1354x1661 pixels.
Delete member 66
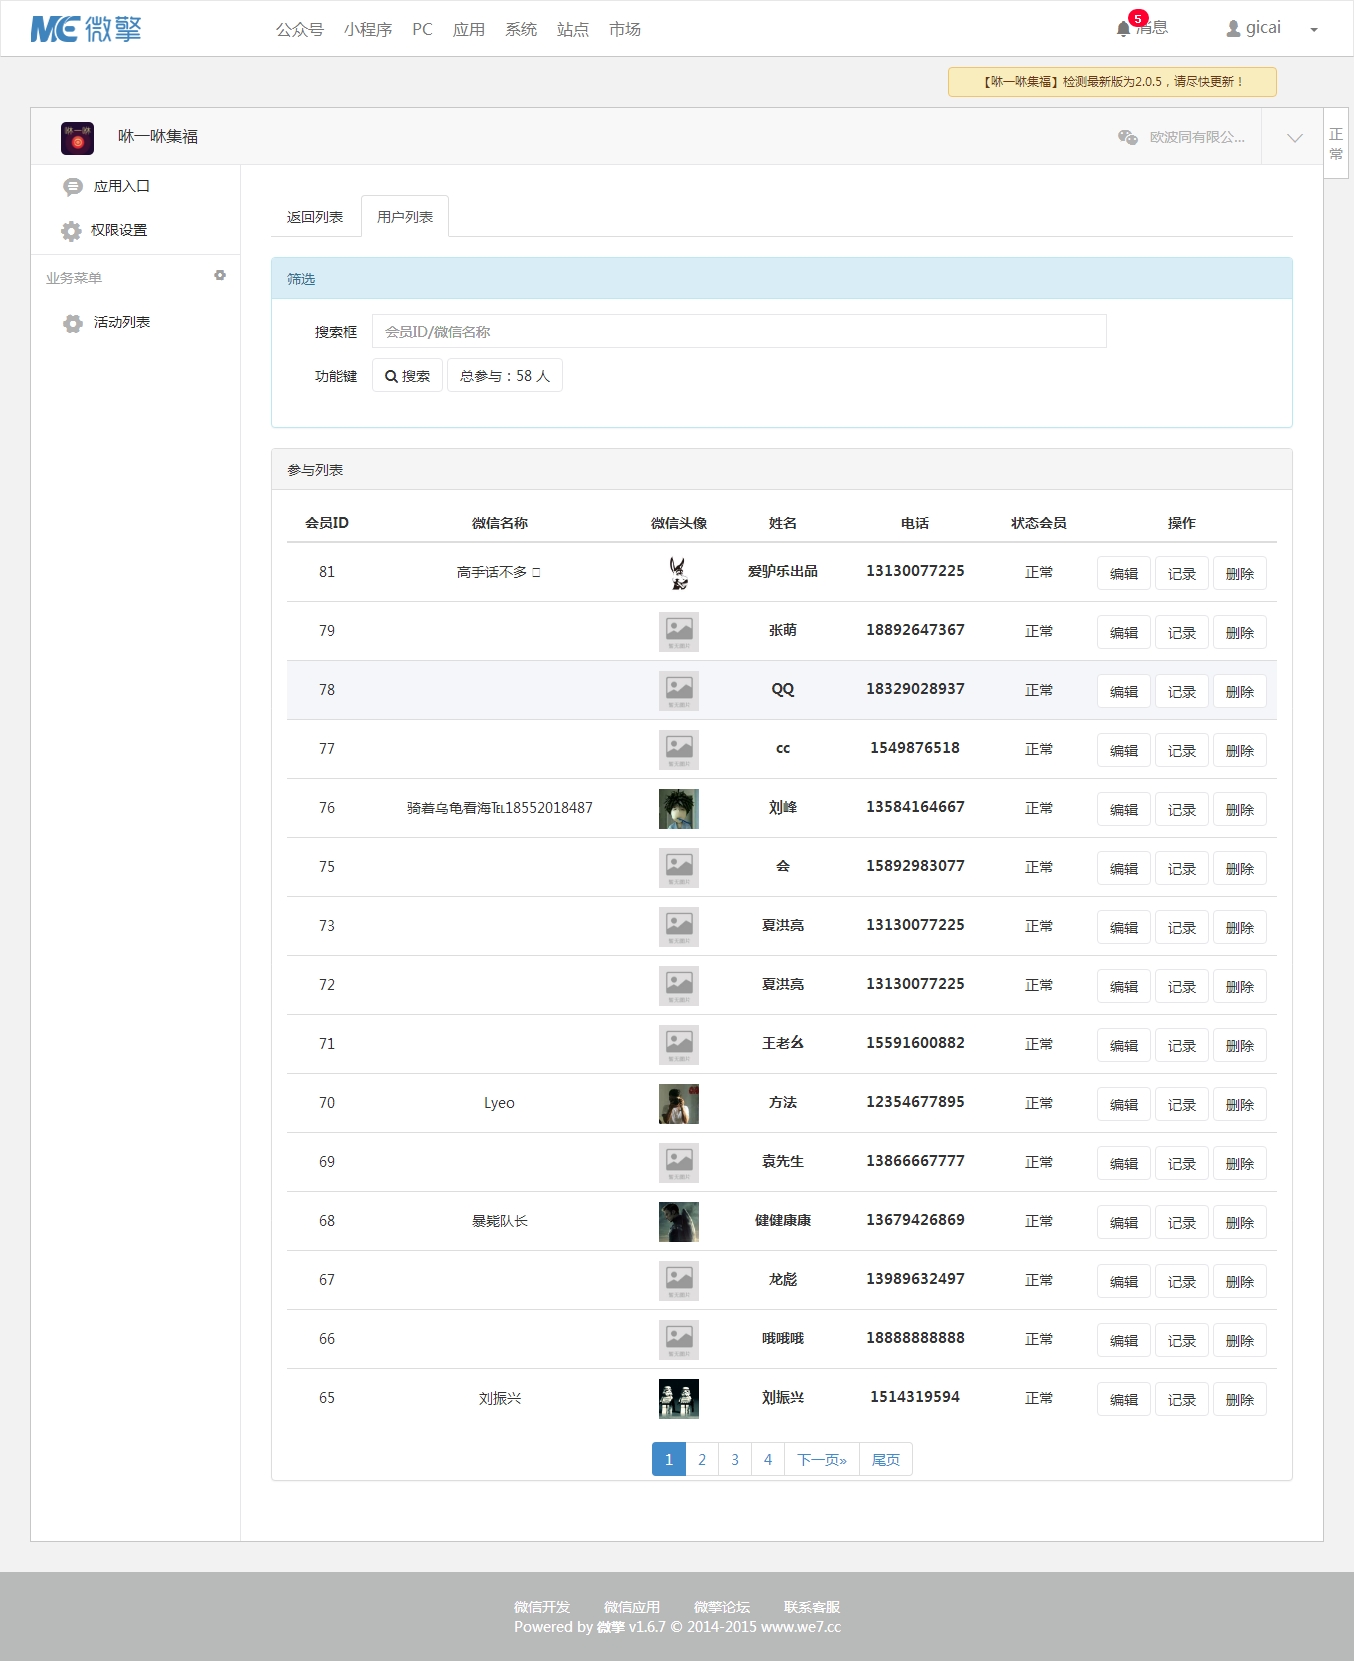[x=1240, y=1341]
